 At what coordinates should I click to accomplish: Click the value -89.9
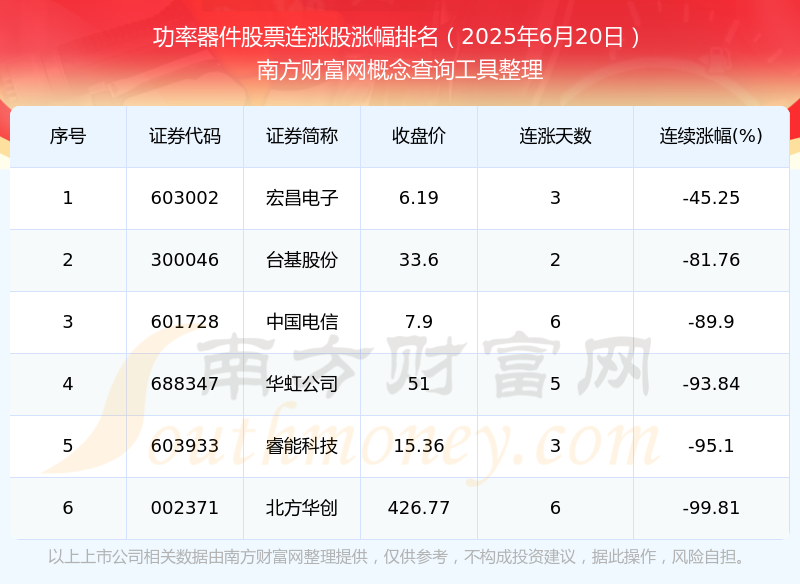coord(711,322)
